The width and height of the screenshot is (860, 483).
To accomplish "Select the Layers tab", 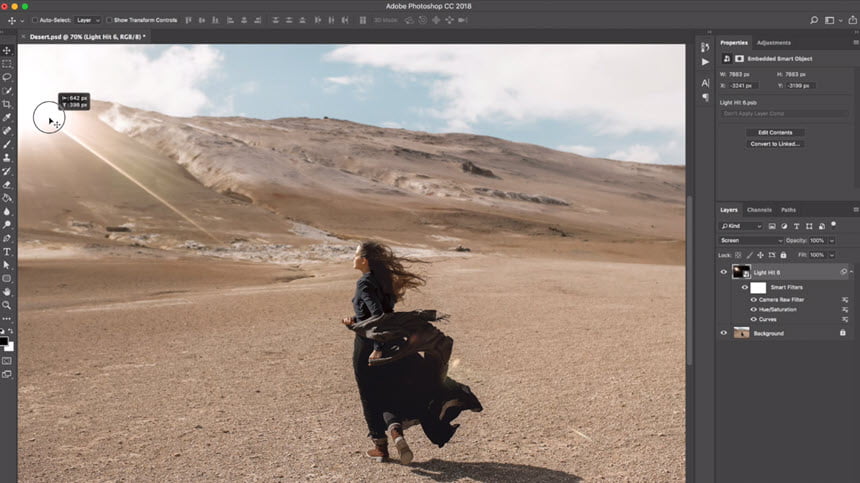I will (x=729, y=210).
